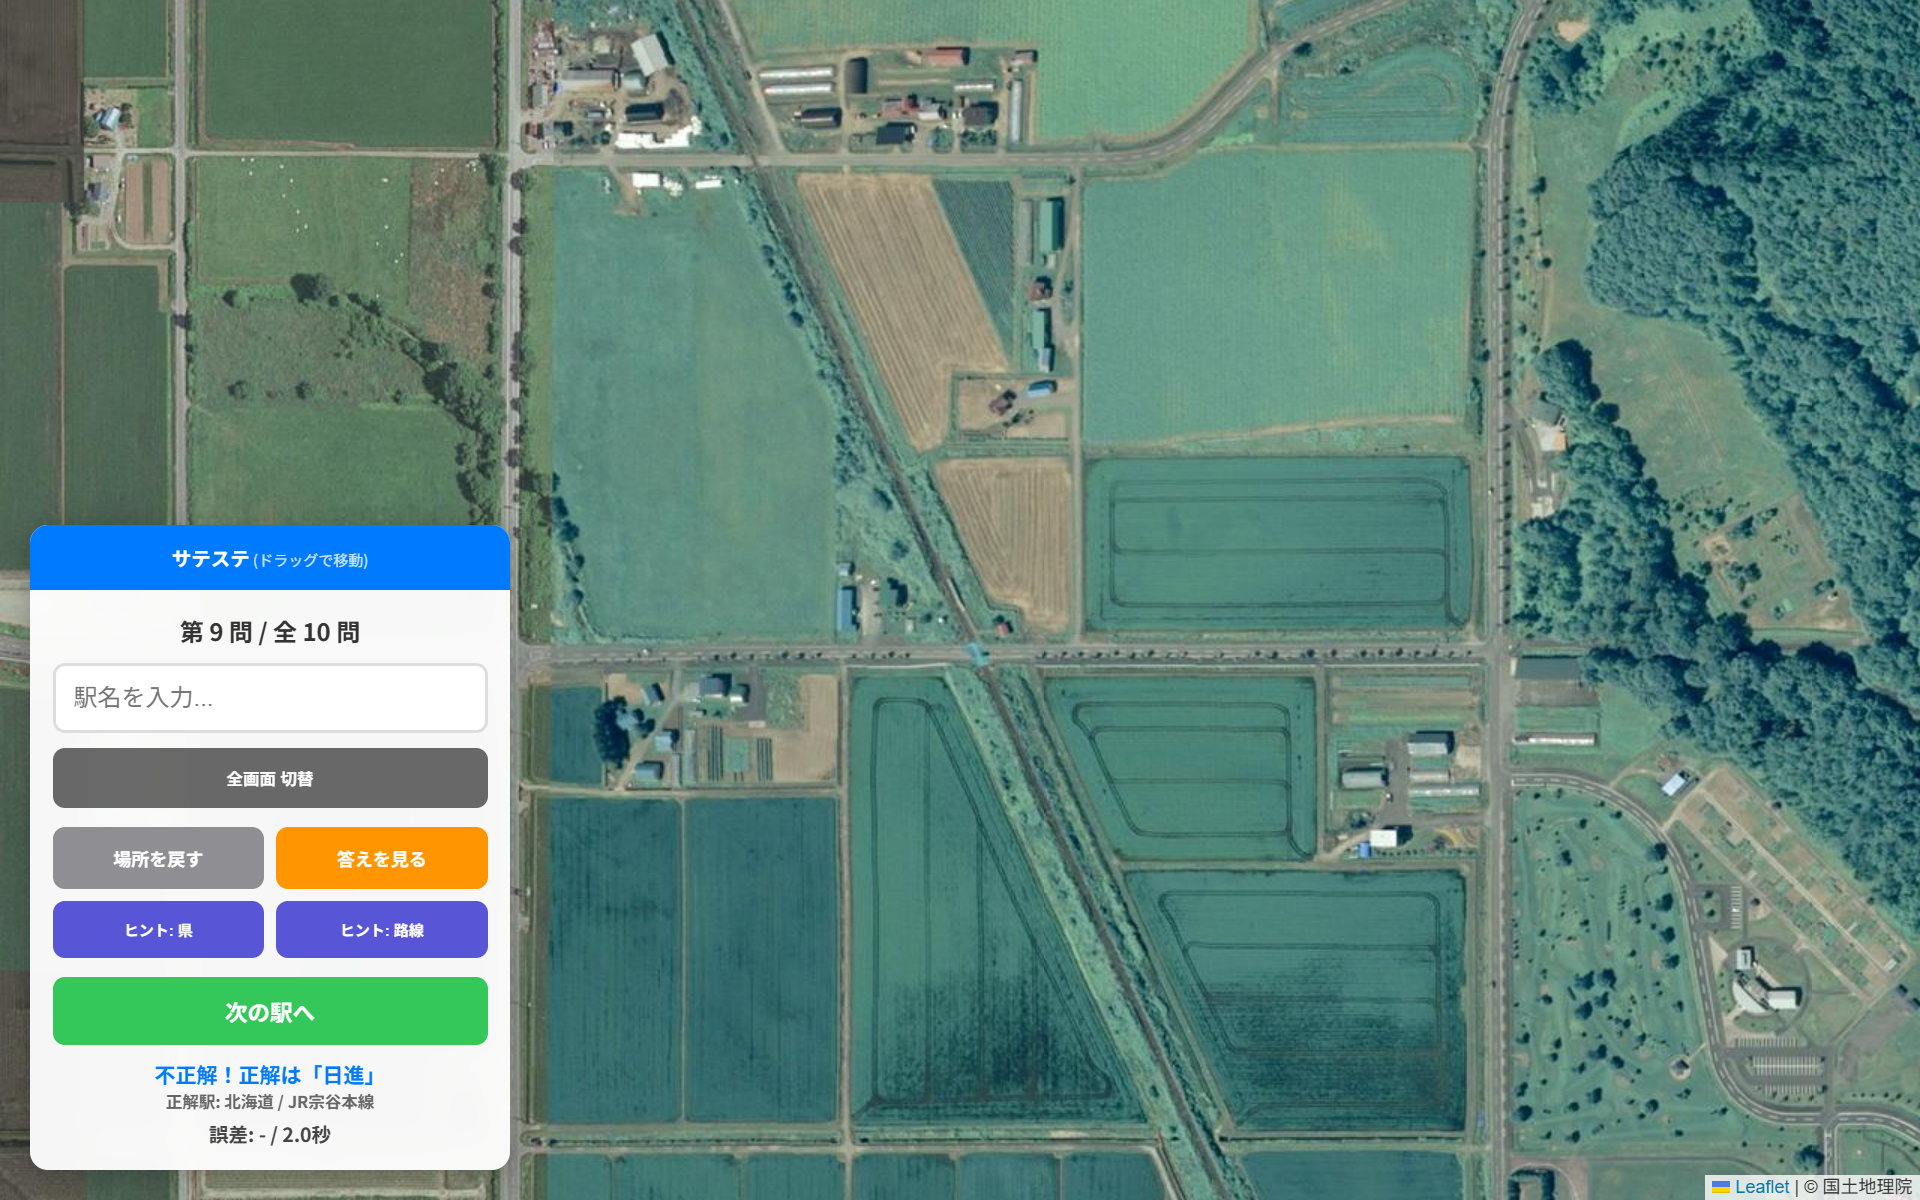This screenshot has height=1200, width=1920.
Task: Click the long blue-roofed barn west of tracks
Action: 846,608
